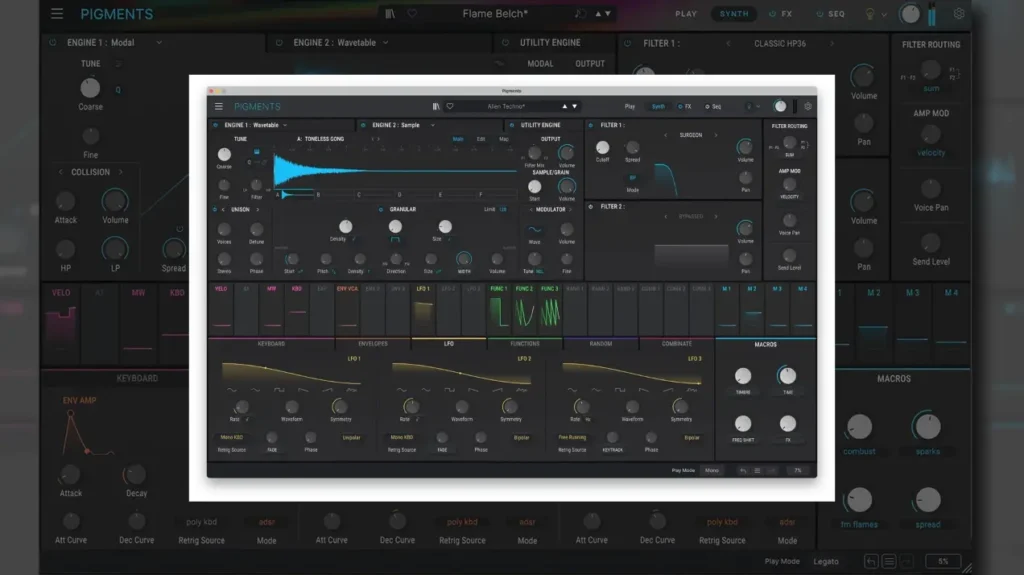
Task: Switch to Functions modulation tab
Action: (x=525, y=344)
